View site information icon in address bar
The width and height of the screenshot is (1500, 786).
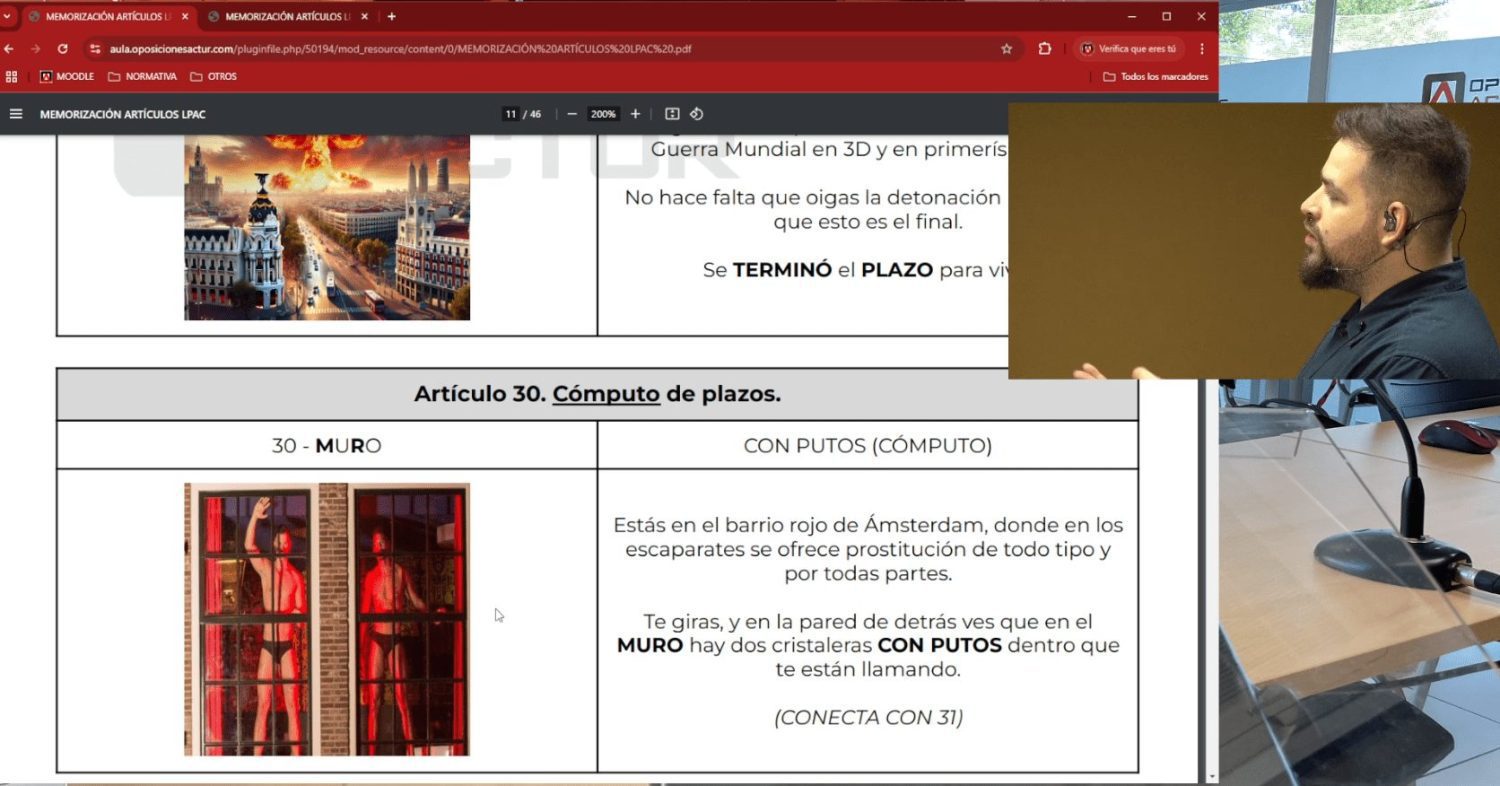96,48
